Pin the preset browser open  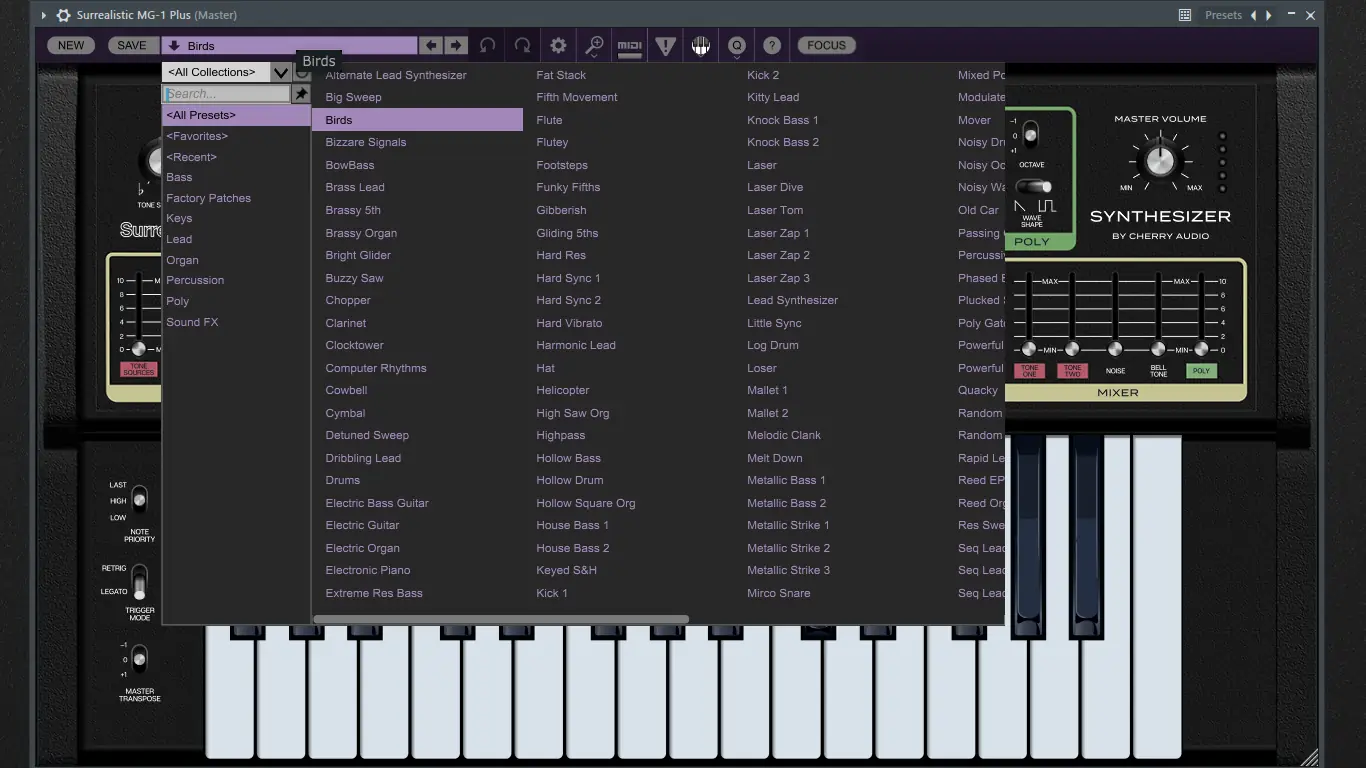tap(300, 94)
